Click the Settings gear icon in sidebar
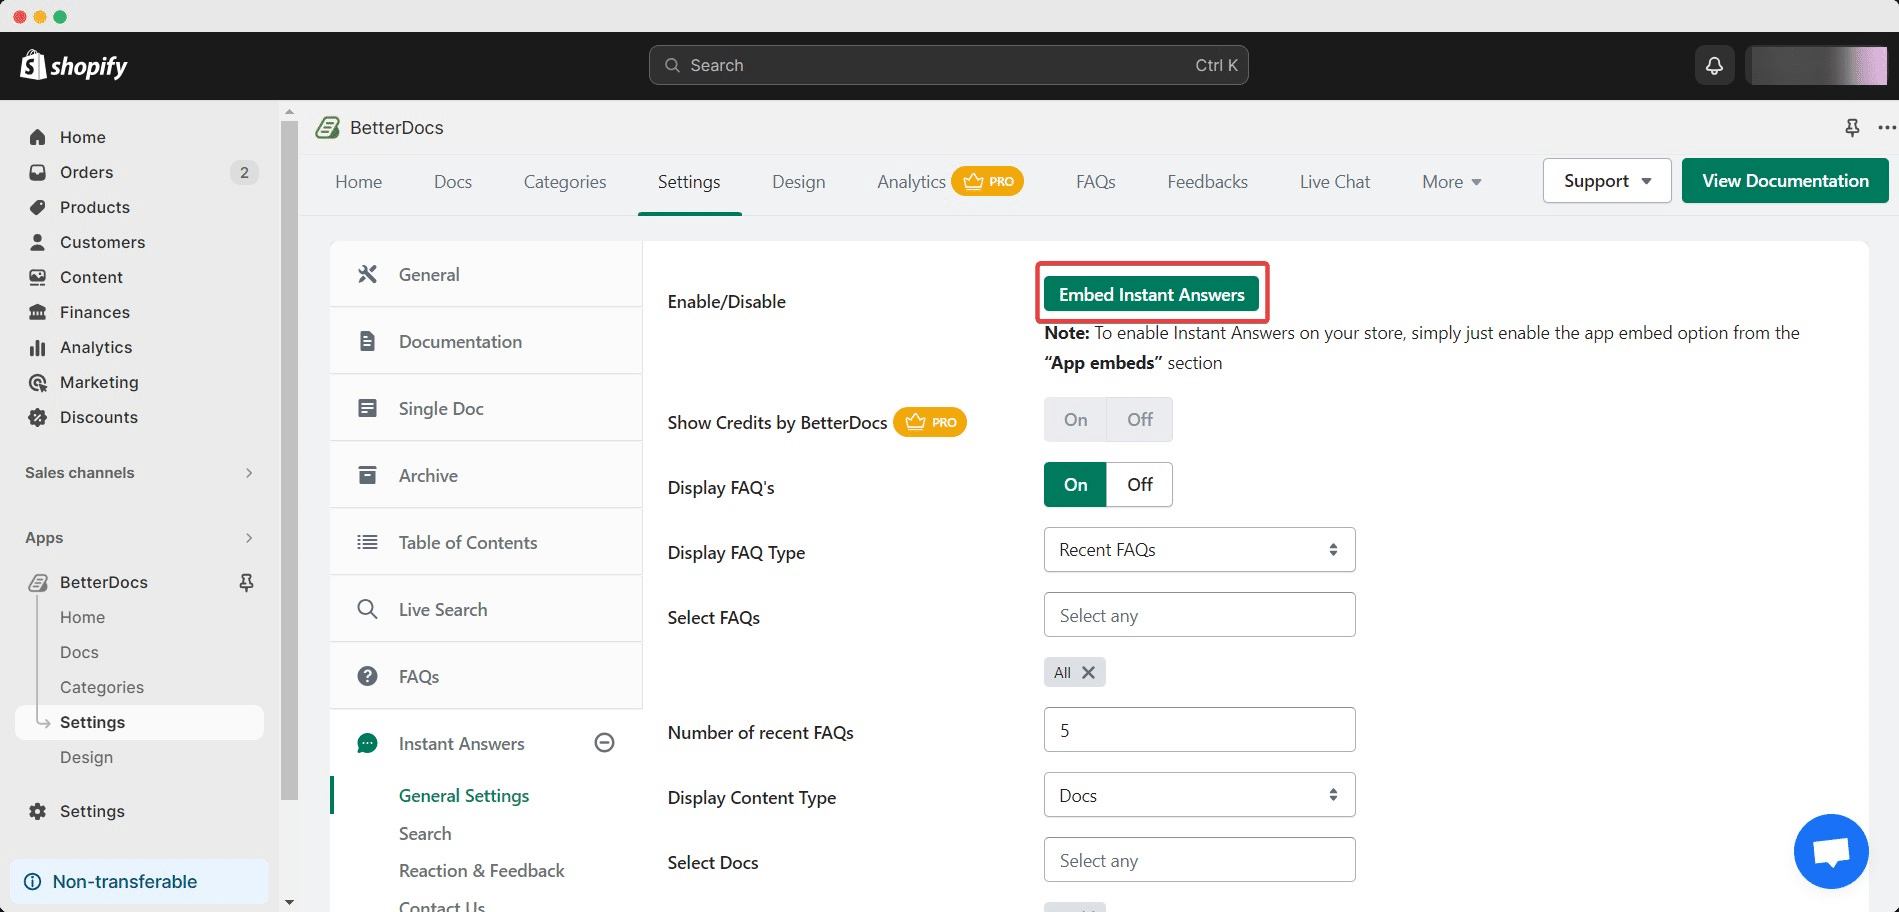This screenshot has height=912, width=1899. click(38, 811)
